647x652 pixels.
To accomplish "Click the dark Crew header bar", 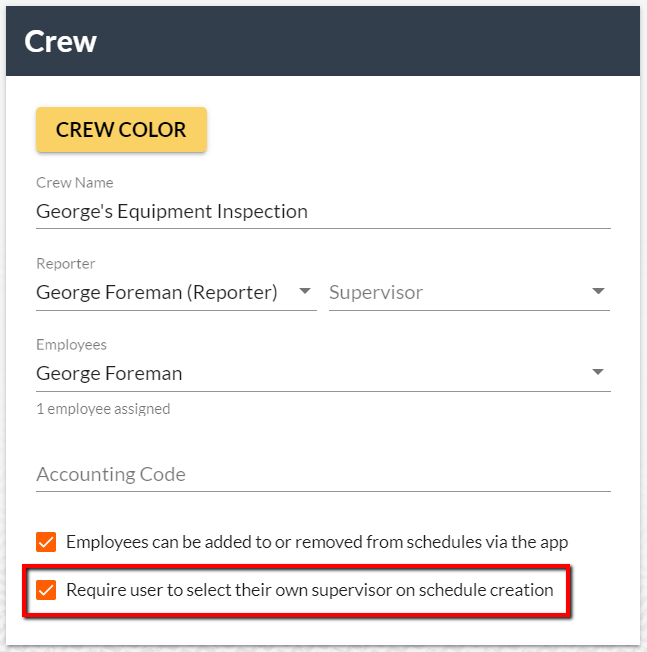I will 323,41.
